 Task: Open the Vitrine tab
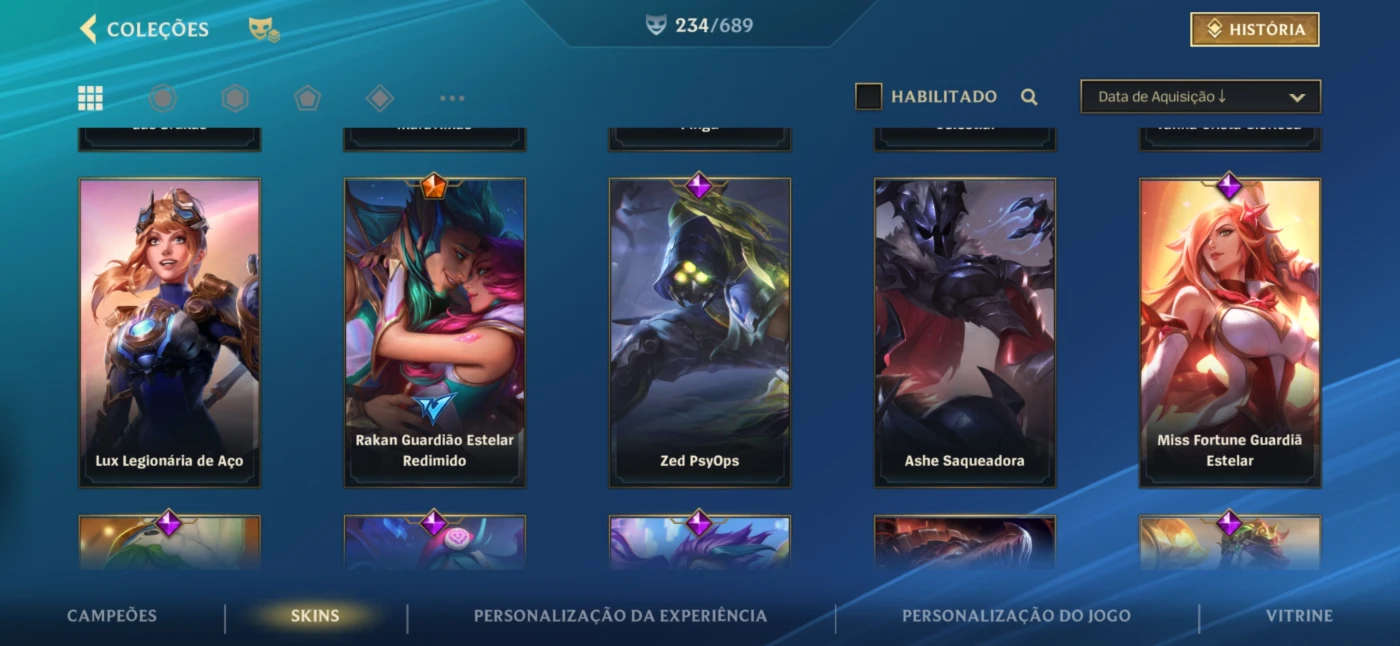pos(1299,616)
